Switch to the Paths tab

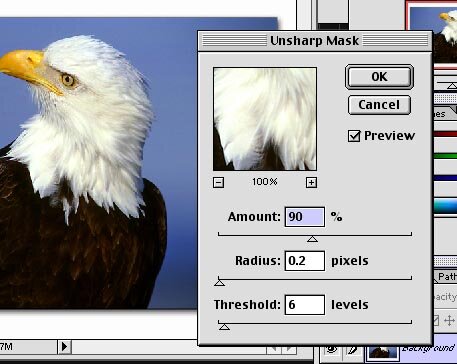coord(446,276)
